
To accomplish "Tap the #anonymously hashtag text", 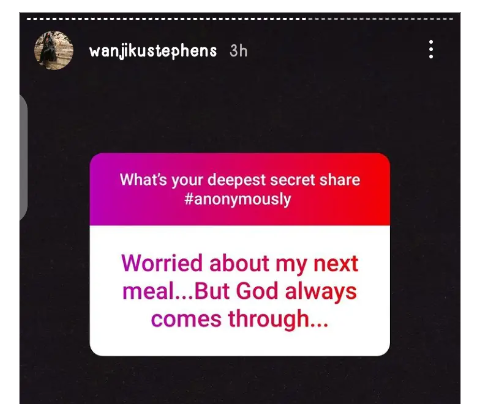I will (237, 199).
